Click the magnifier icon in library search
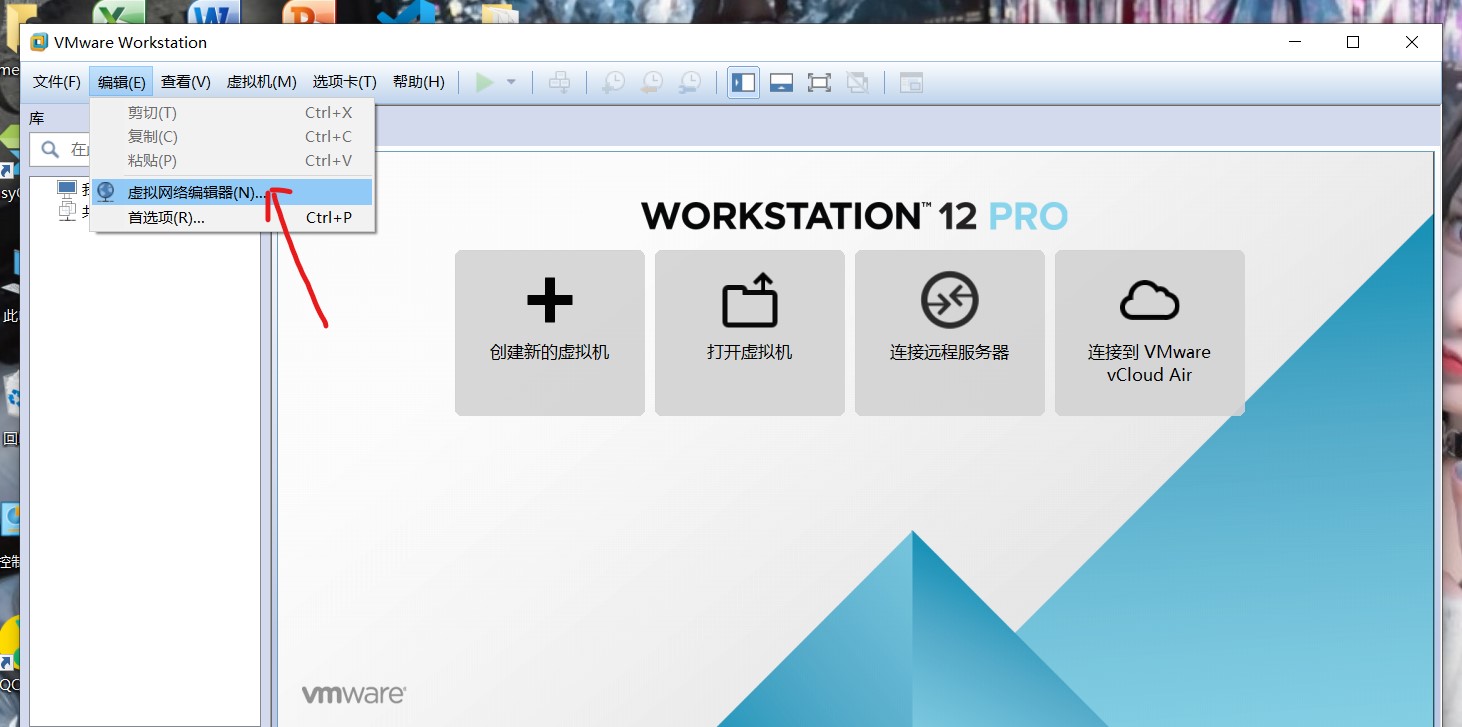This screenshot has width=1462, height=727. [50, 150]
